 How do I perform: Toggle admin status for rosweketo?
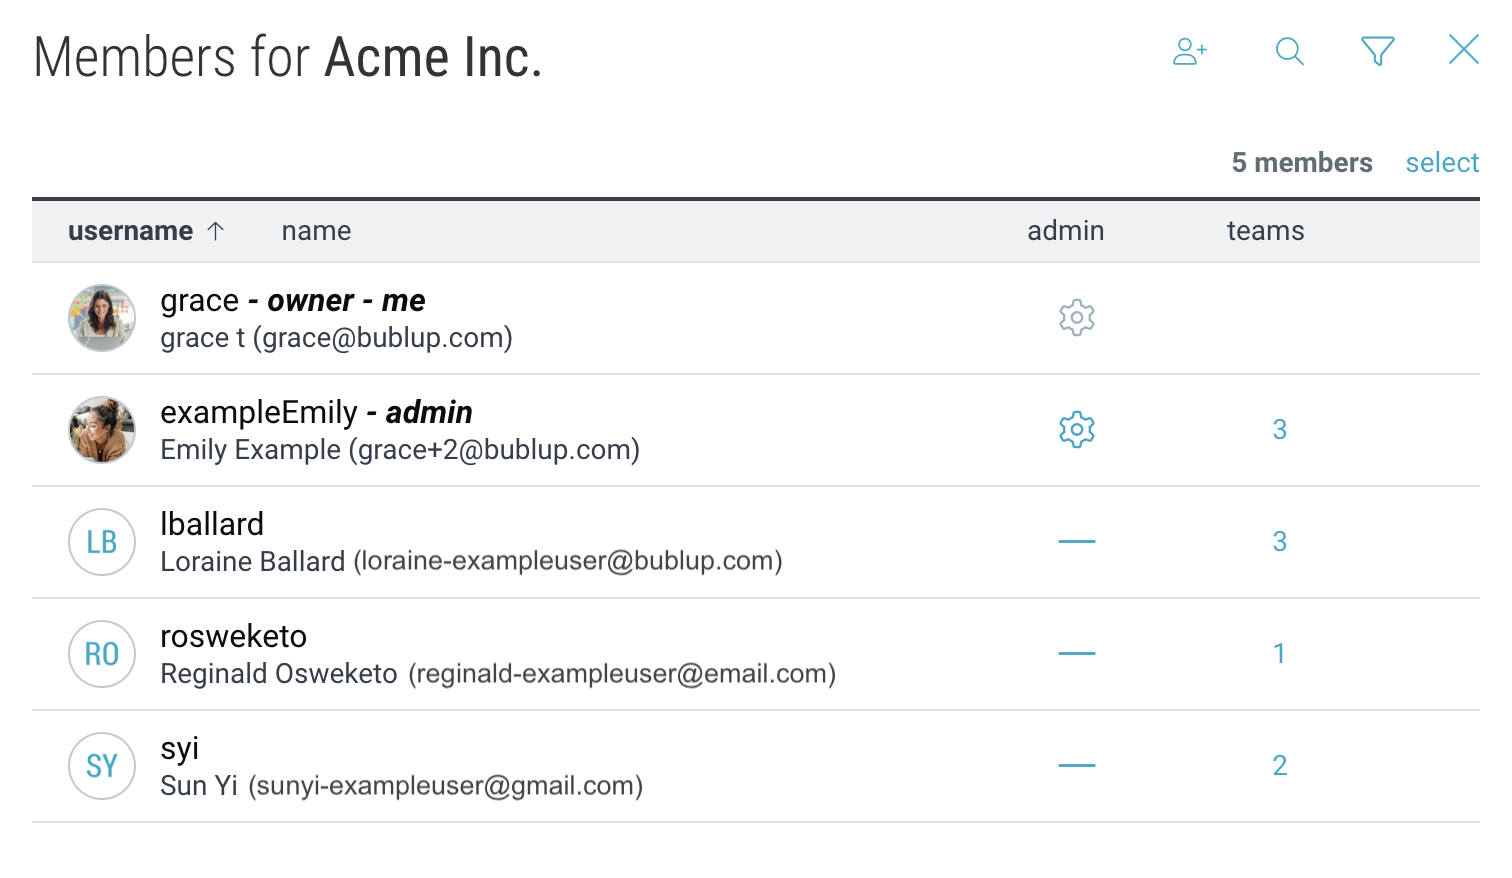click(x=1076, y=654)
